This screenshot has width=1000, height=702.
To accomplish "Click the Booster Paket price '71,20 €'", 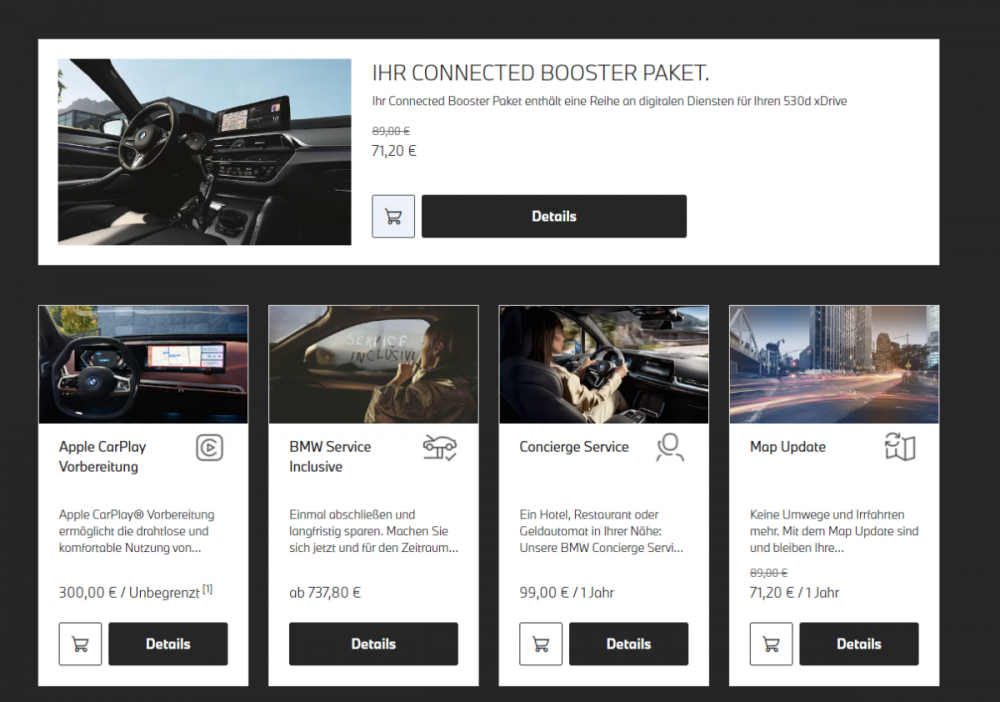I will tap(394, 151).
